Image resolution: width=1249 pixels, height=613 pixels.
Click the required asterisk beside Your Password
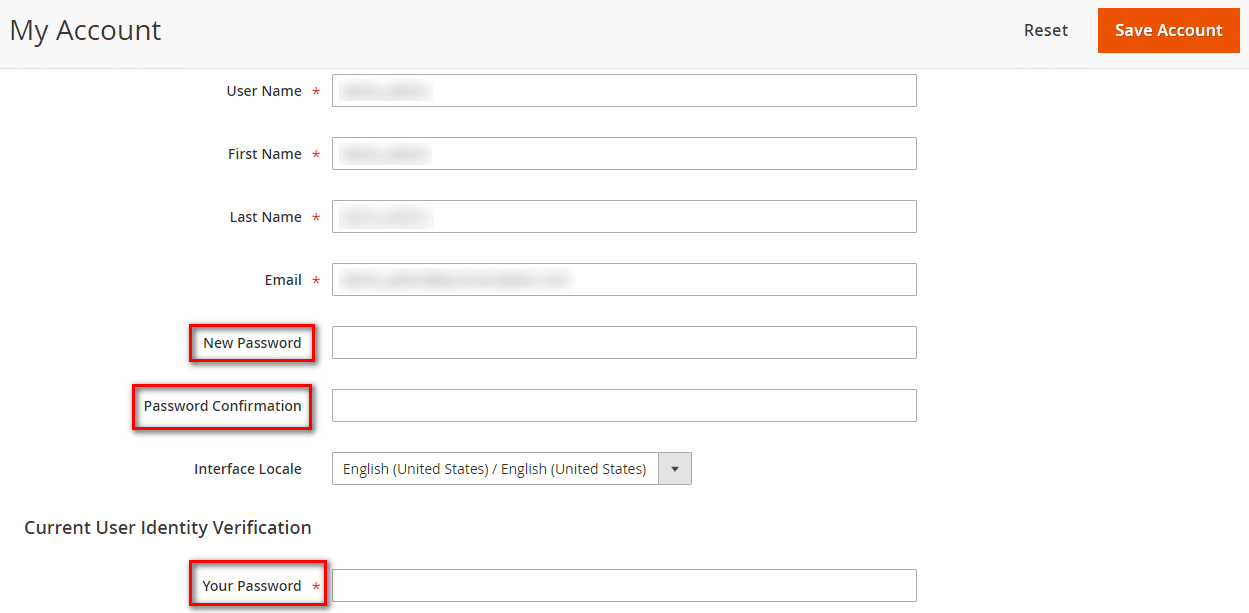tap(317, 586)
